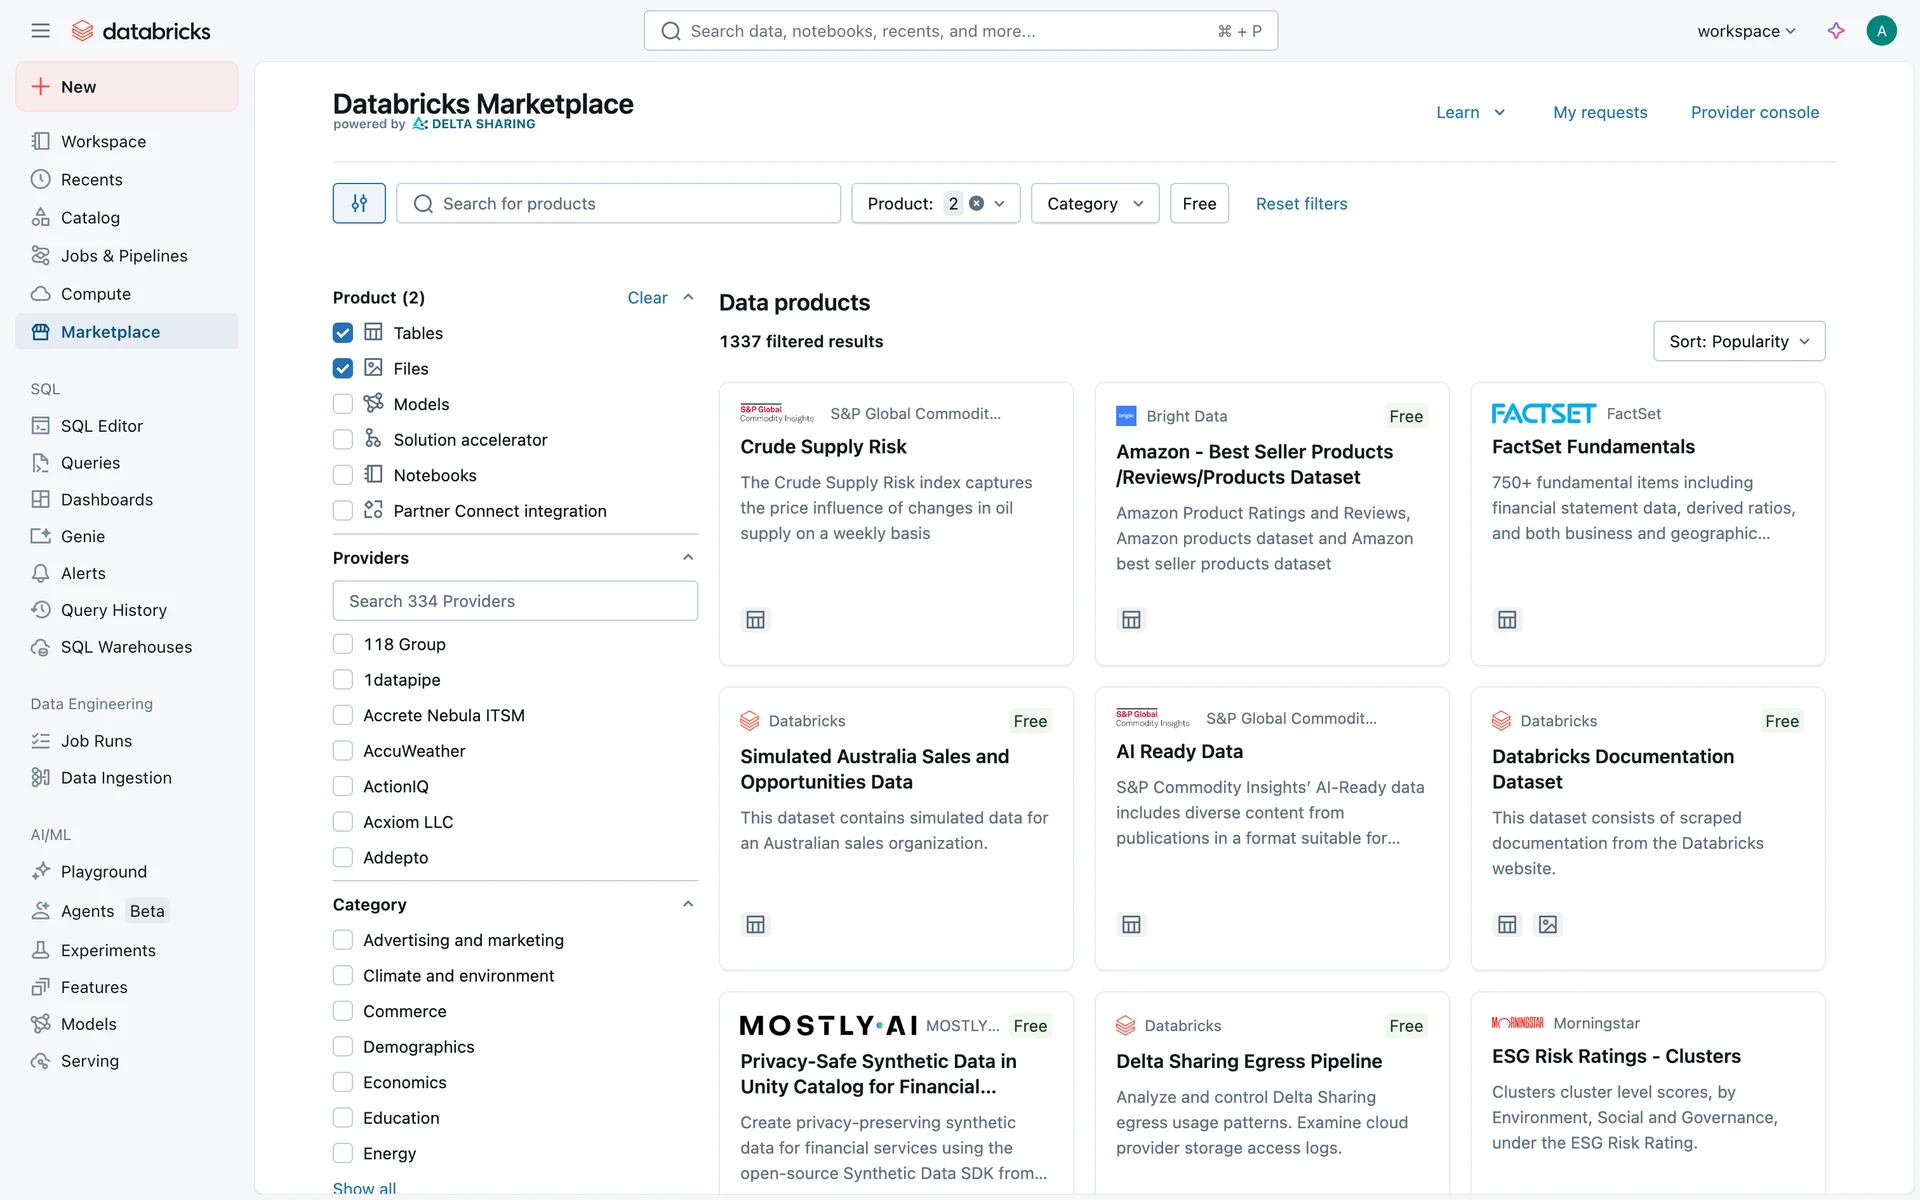
Task: Check the AccuWeather provider checkbox
Action: pyautogui.click(x=343, y=751)
